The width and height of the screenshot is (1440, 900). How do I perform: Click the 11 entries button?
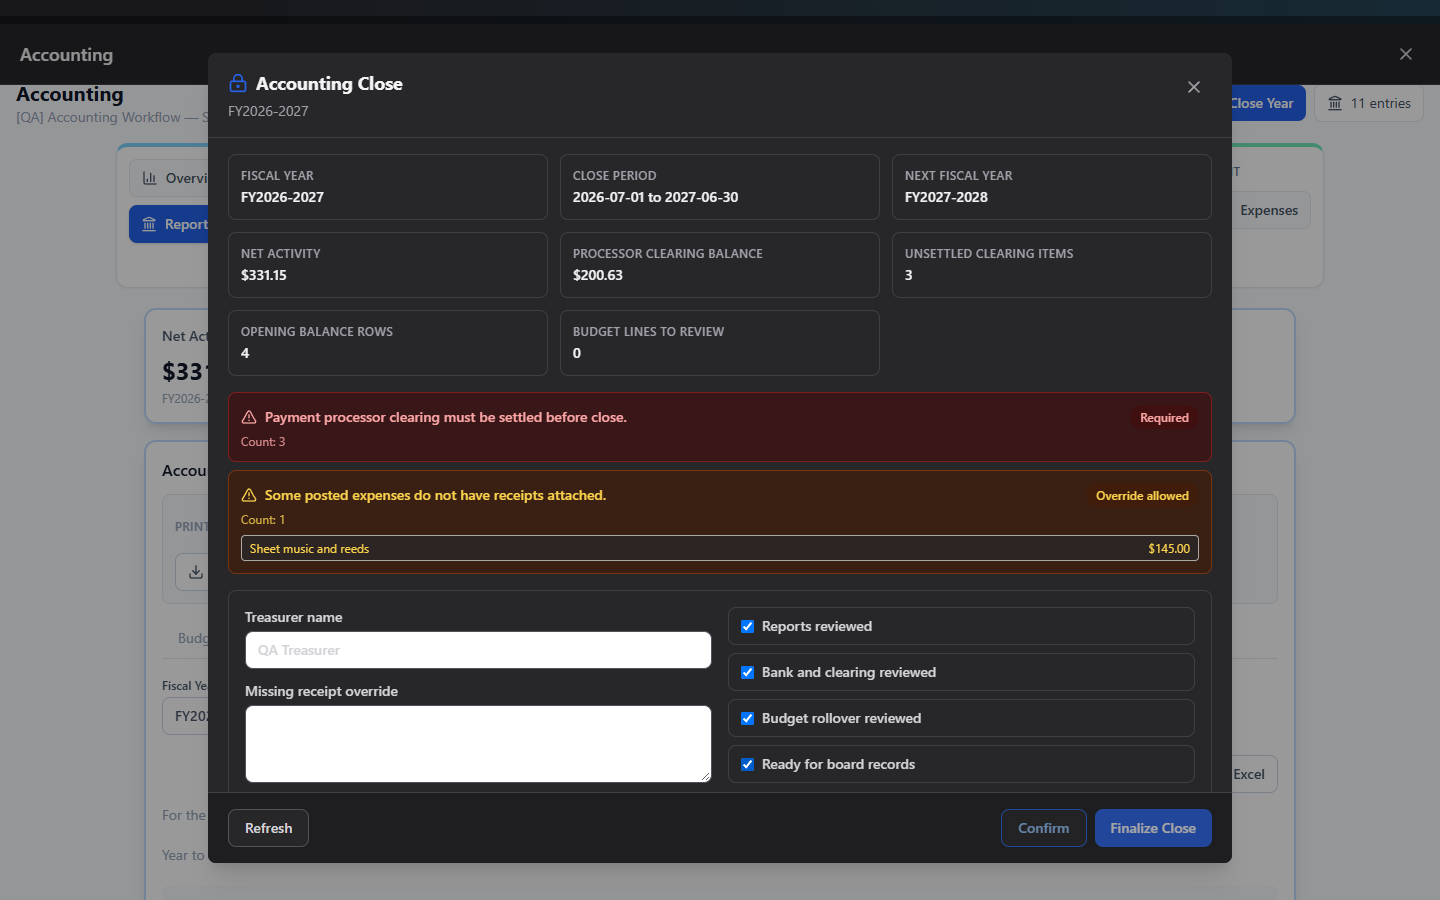(x=1368, y=103)
